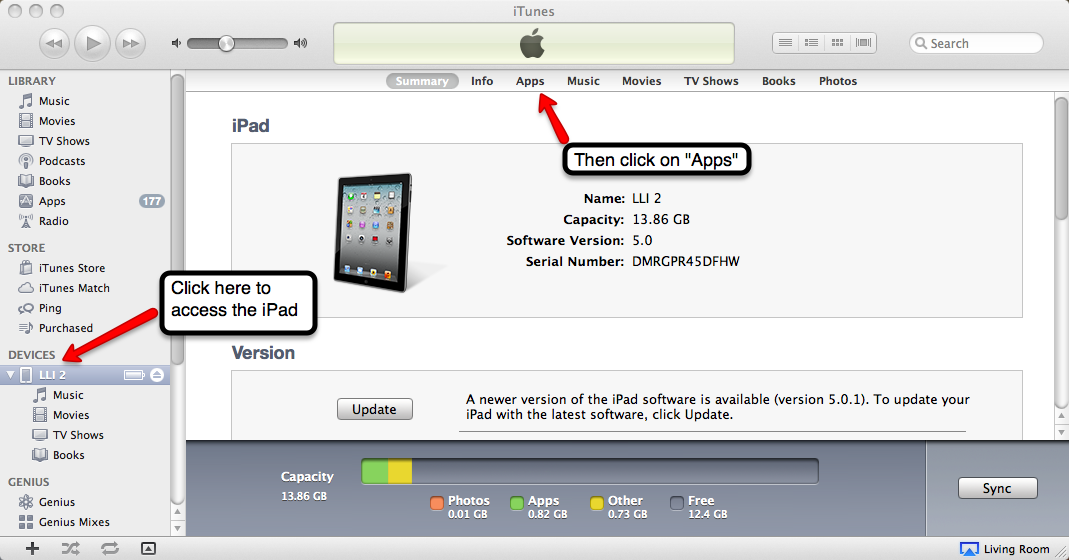Toggle shuffle in bottom bar

coord(70,548)
